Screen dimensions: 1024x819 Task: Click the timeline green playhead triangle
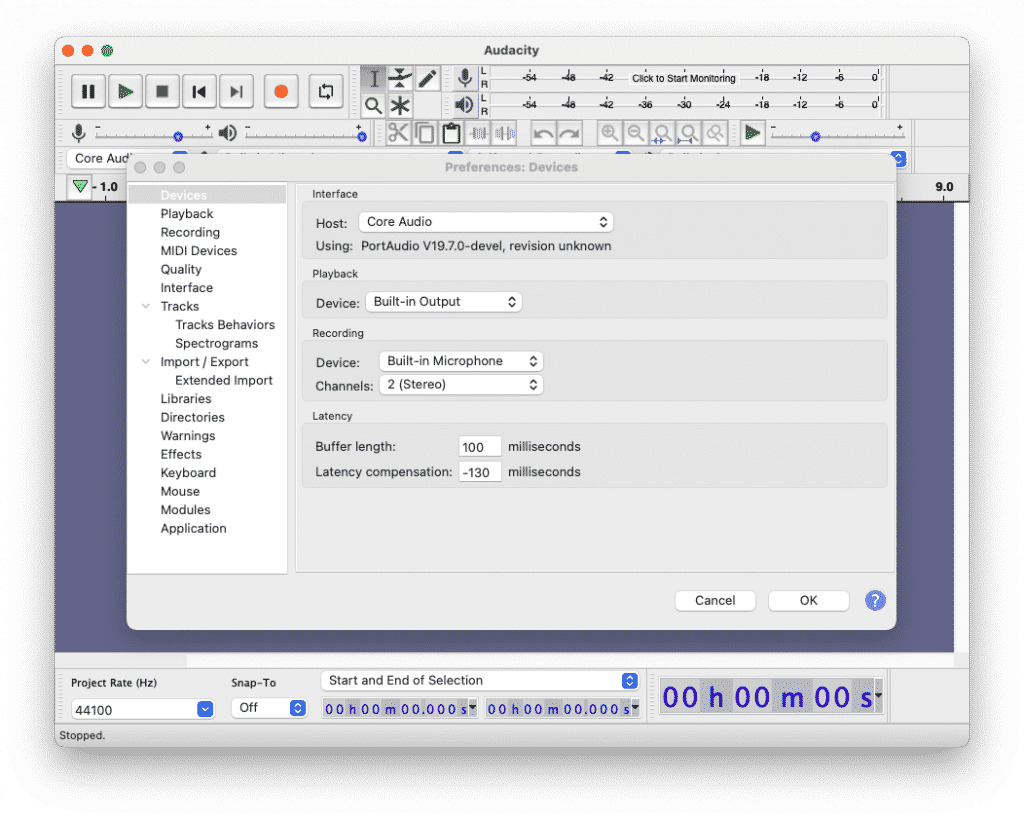[x=80, y=186]
